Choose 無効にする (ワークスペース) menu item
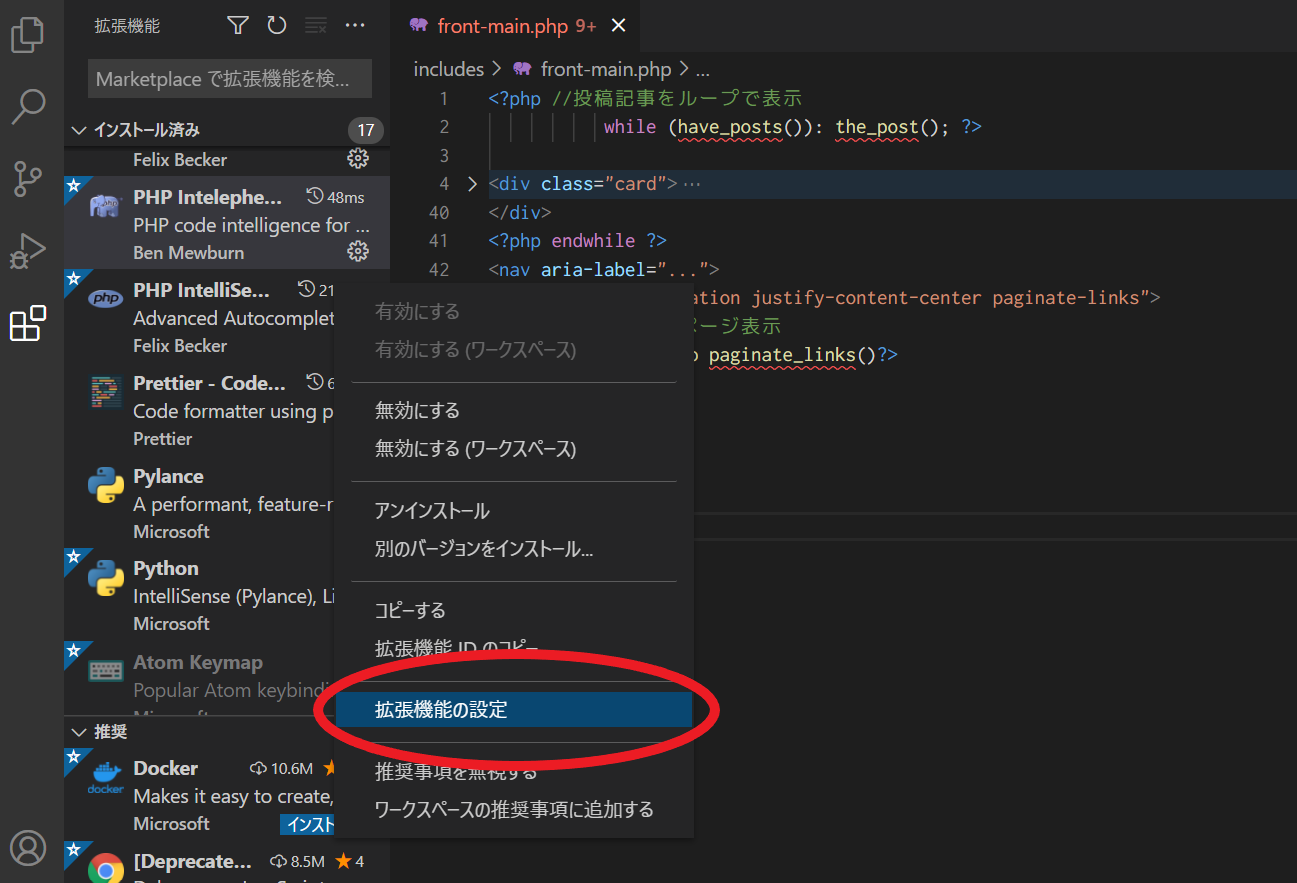 (x=514, y=449)
